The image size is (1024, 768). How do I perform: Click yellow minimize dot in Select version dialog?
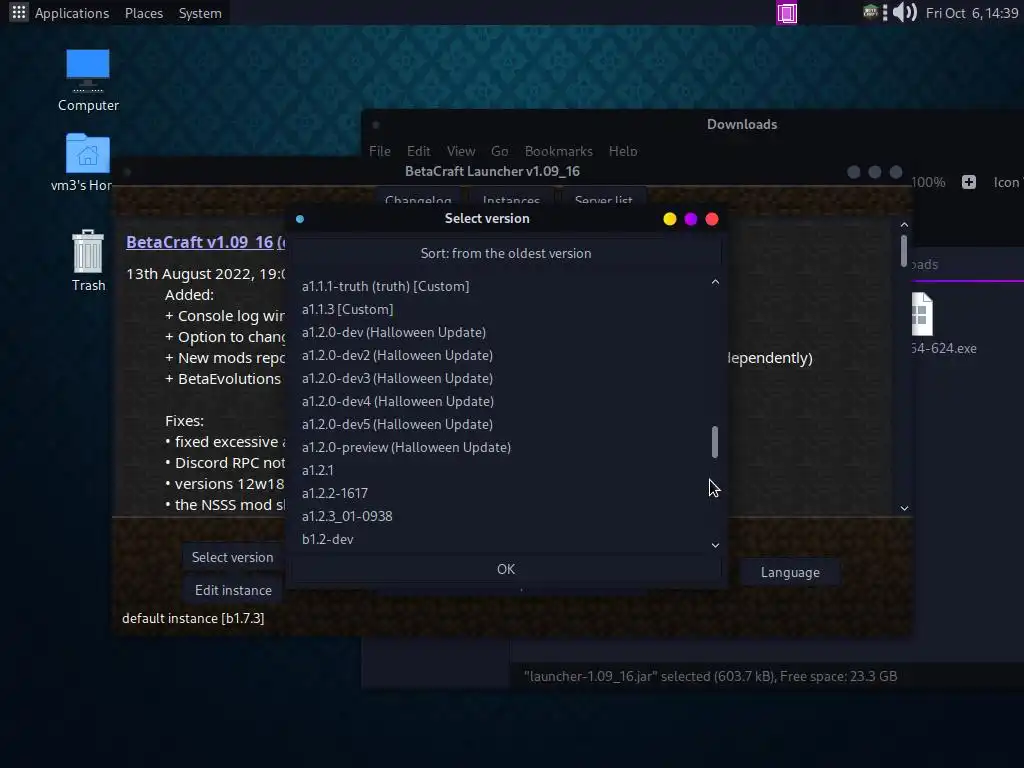pos(669,219)
